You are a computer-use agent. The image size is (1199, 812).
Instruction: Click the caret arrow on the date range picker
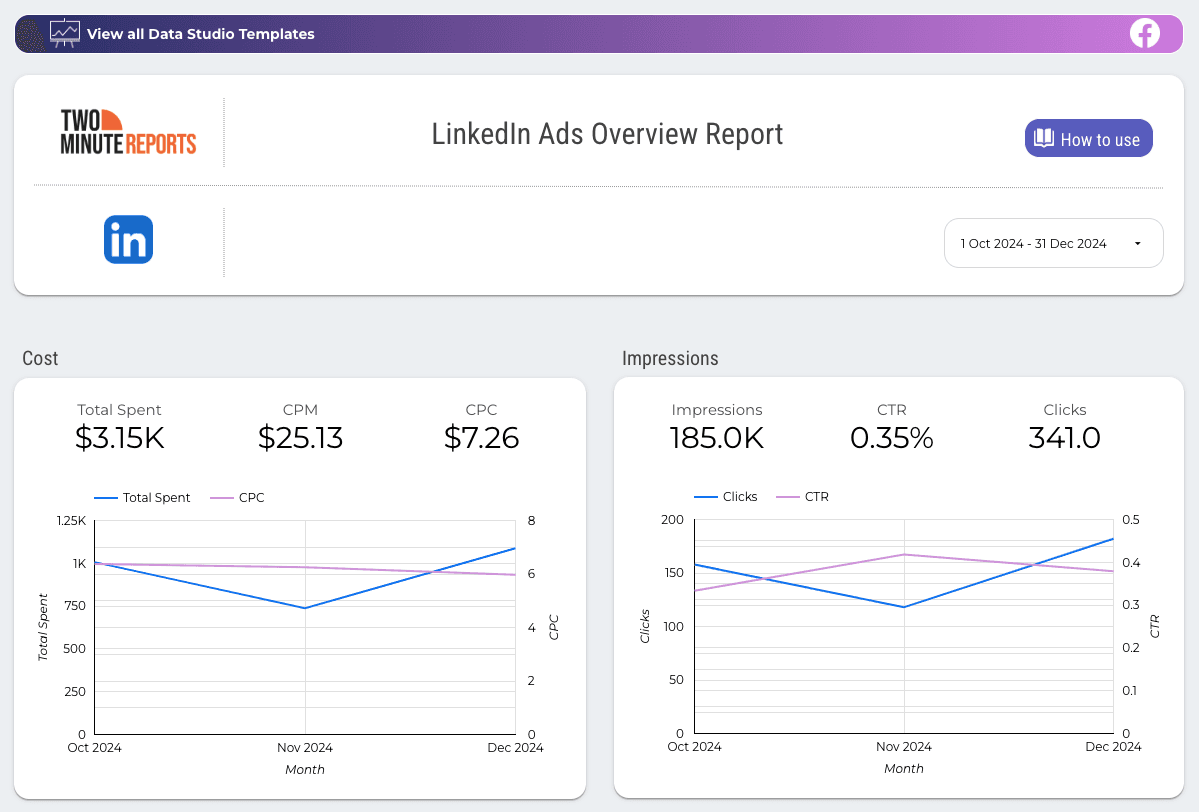(1136, 243)
